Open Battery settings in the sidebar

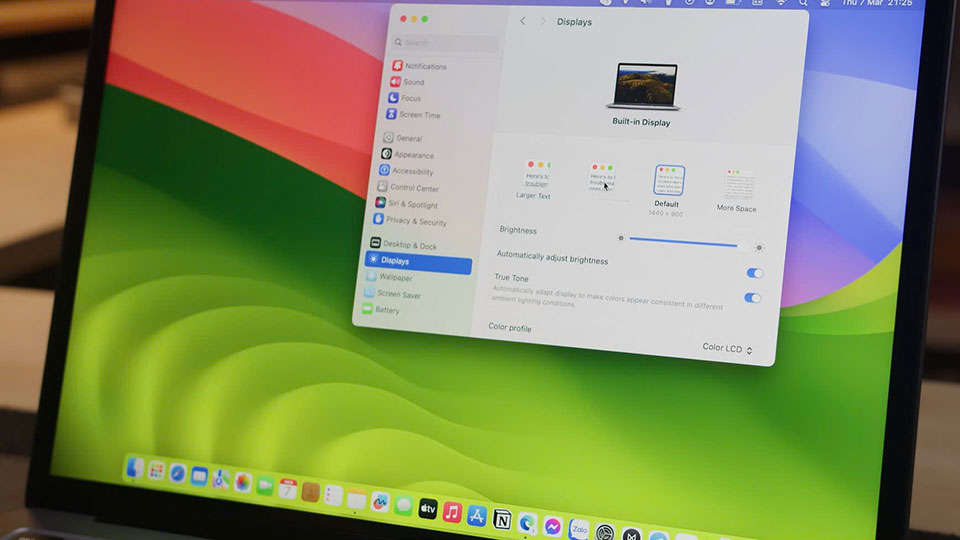pos(381,310)
